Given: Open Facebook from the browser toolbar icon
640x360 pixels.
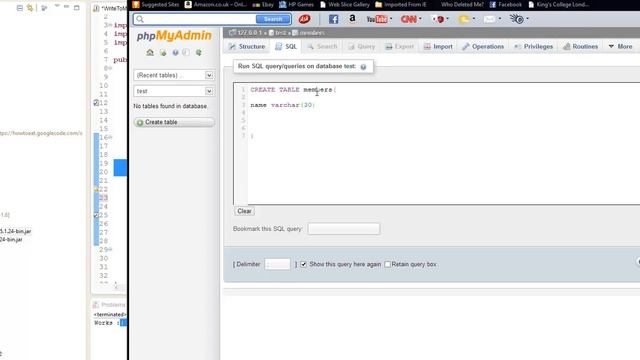Looking at the screenshot, I should (333, 19).
